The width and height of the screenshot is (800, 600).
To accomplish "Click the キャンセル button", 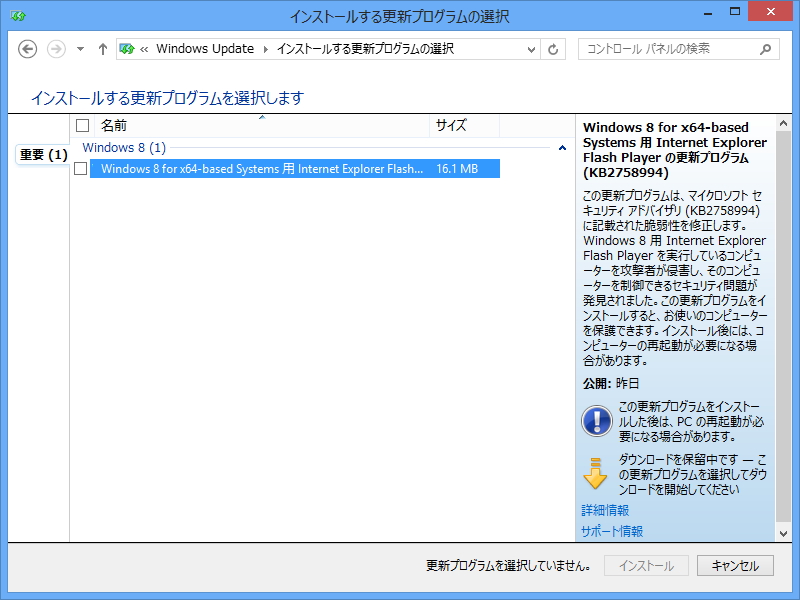I will tap(735, 565).
